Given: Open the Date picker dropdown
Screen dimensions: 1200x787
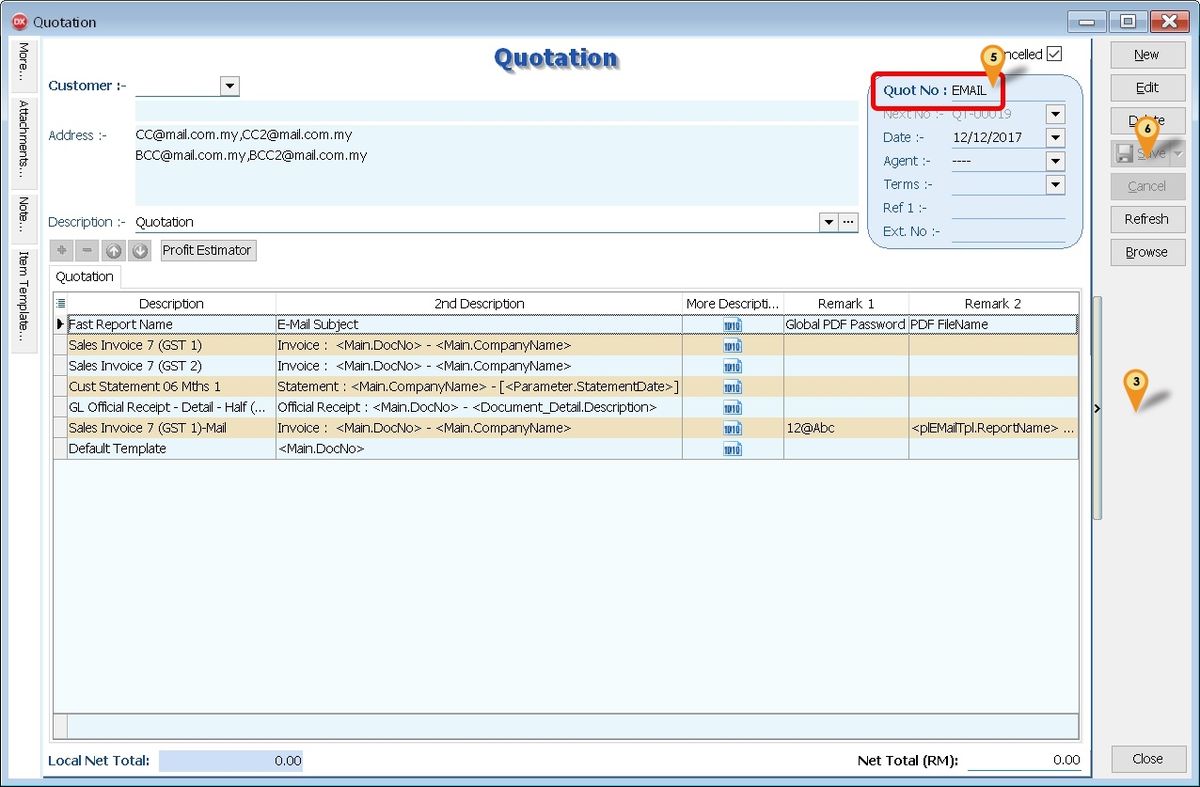Looking at the screenshot, I should (1055, 137).
